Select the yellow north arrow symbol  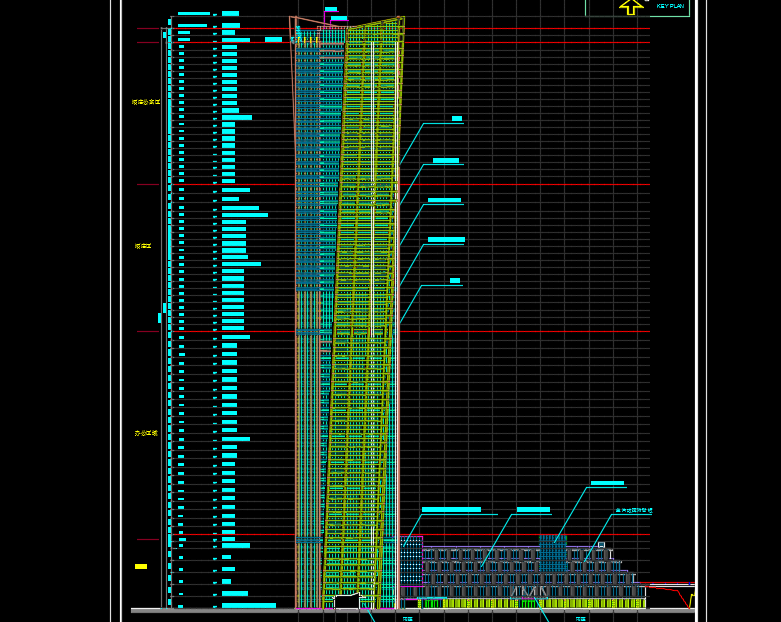(x=631, y=7)
